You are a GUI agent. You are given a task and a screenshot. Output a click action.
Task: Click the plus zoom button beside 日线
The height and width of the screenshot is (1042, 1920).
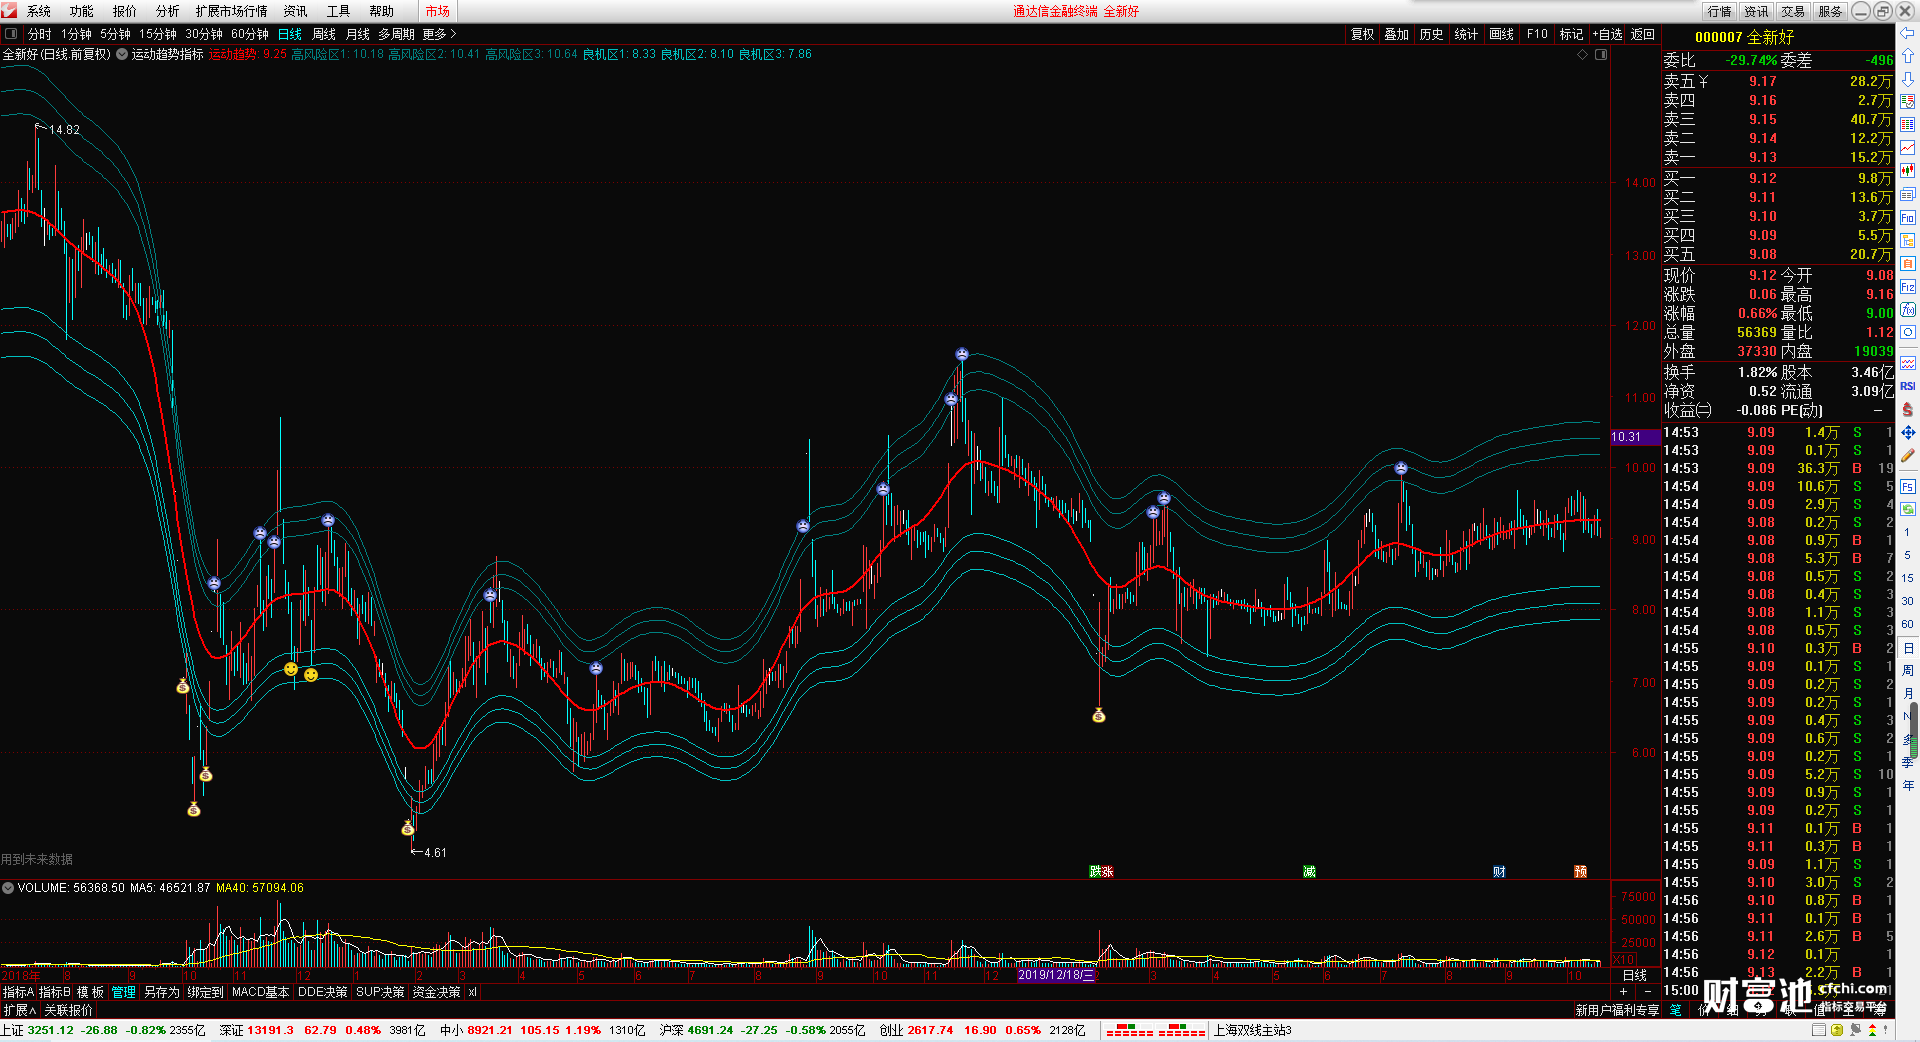click(x=1623, y=991)
